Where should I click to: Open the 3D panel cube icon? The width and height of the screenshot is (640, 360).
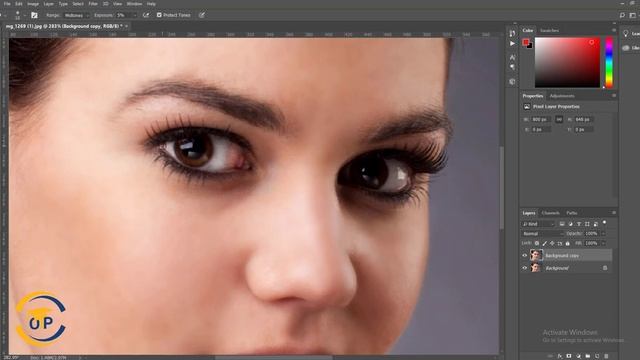512,82
